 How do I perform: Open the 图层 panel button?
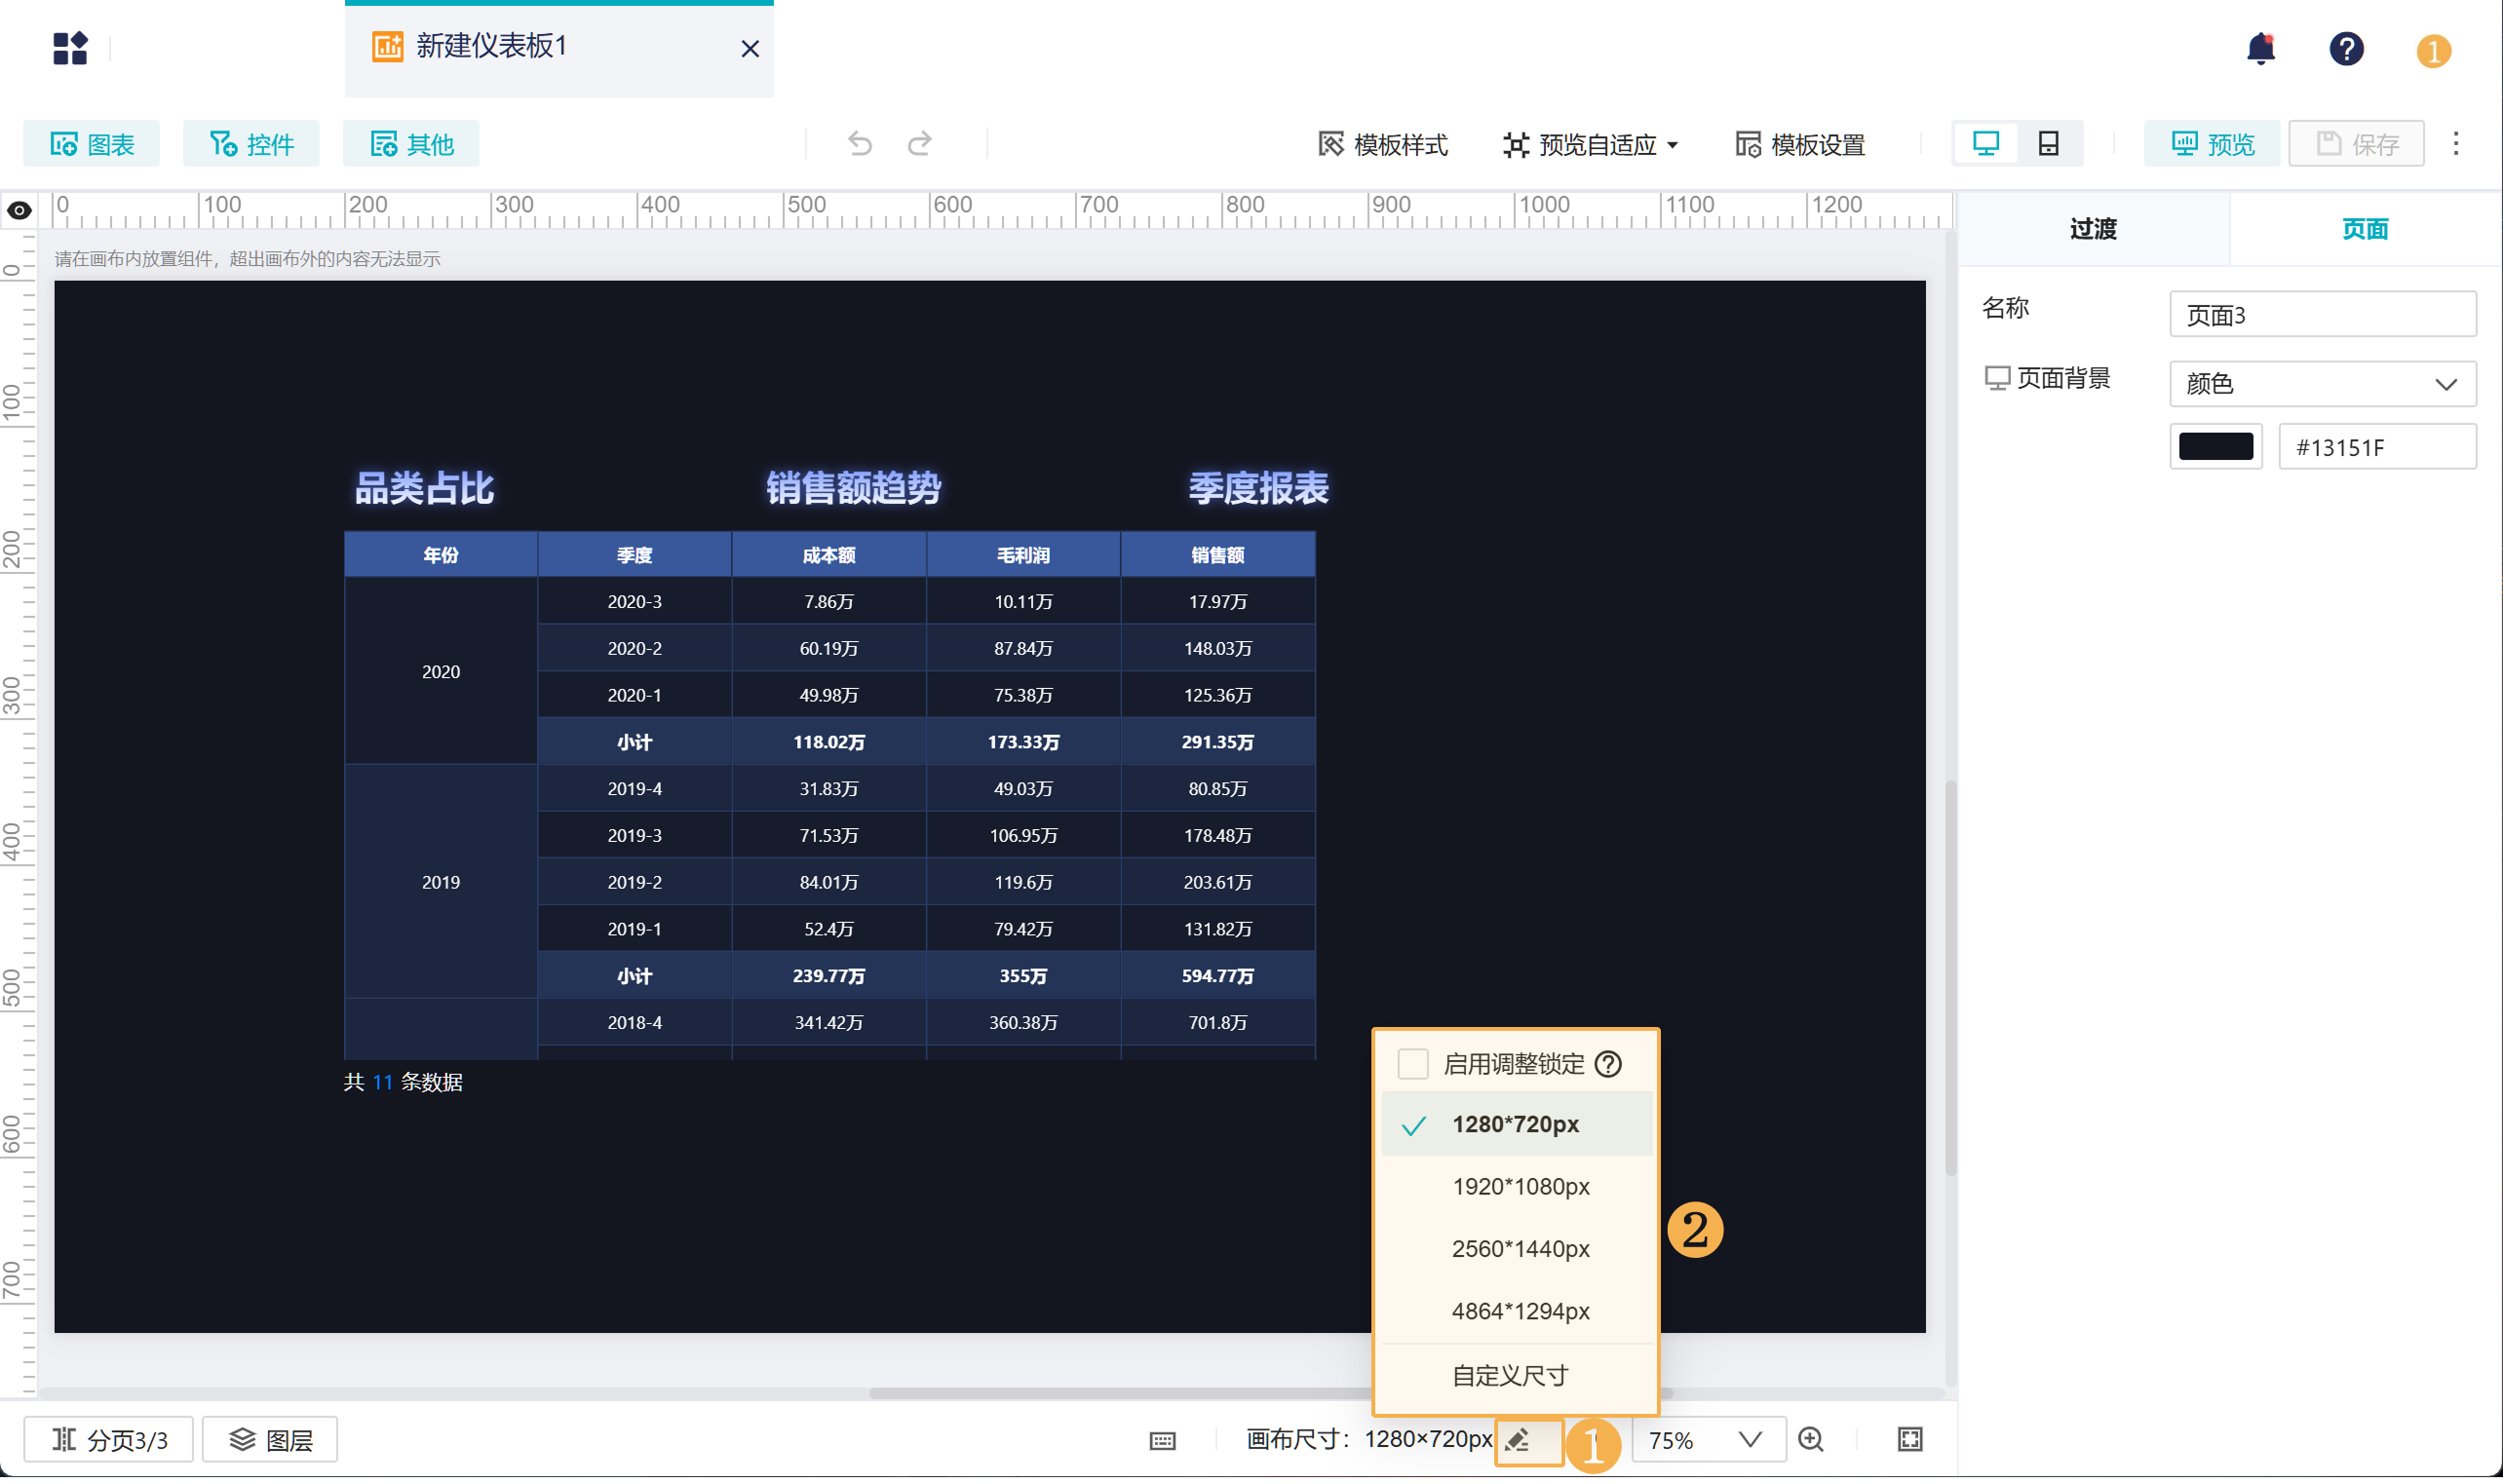270,1440
